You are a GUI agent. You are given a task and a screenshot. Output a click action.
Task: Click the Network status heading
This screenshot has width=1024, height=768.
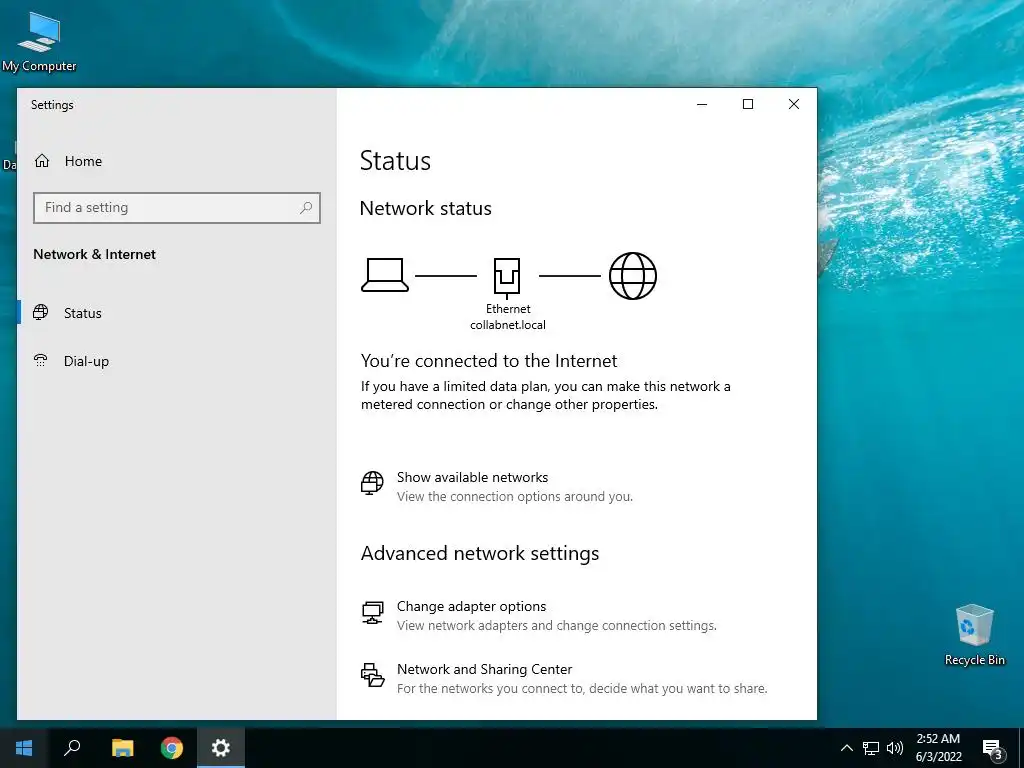point(426,208)
